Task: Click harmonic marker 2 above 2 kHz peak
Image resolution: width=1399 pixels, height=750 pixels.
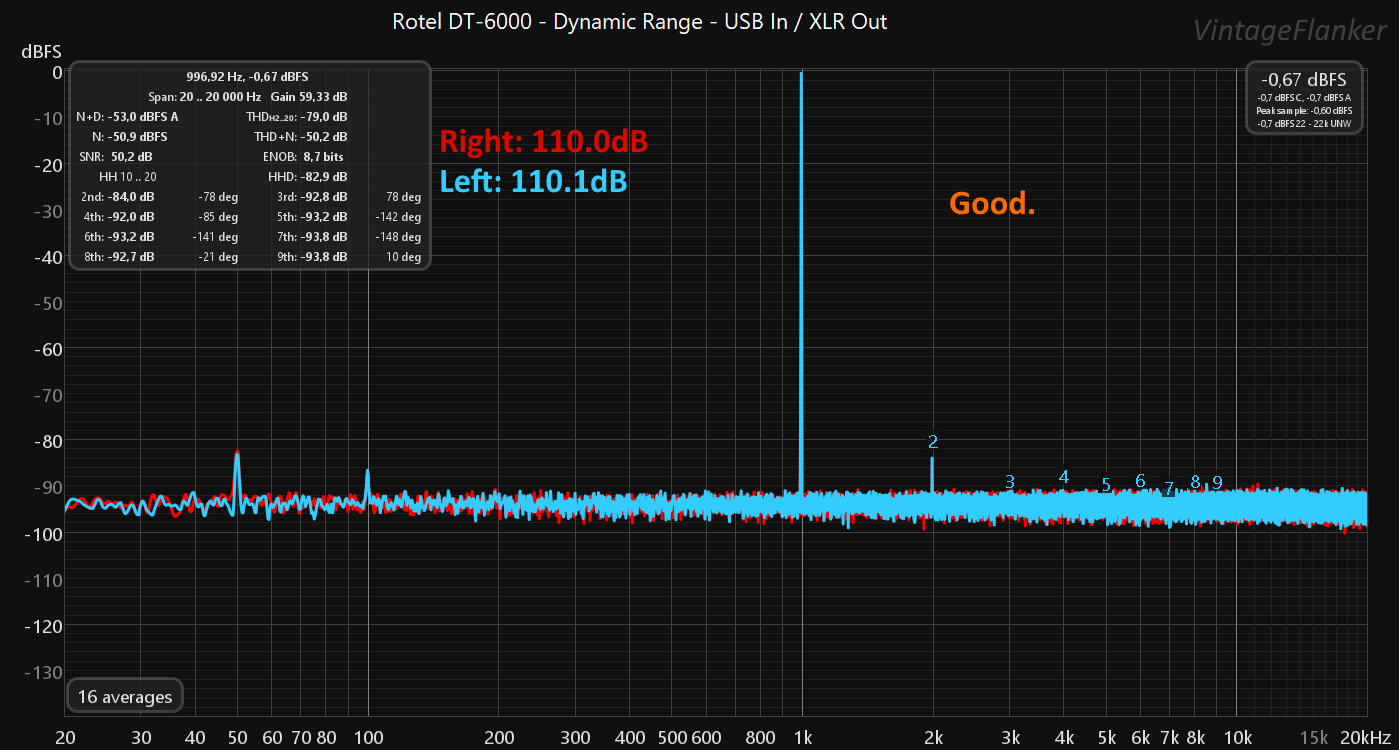Action: click(933, 441)
